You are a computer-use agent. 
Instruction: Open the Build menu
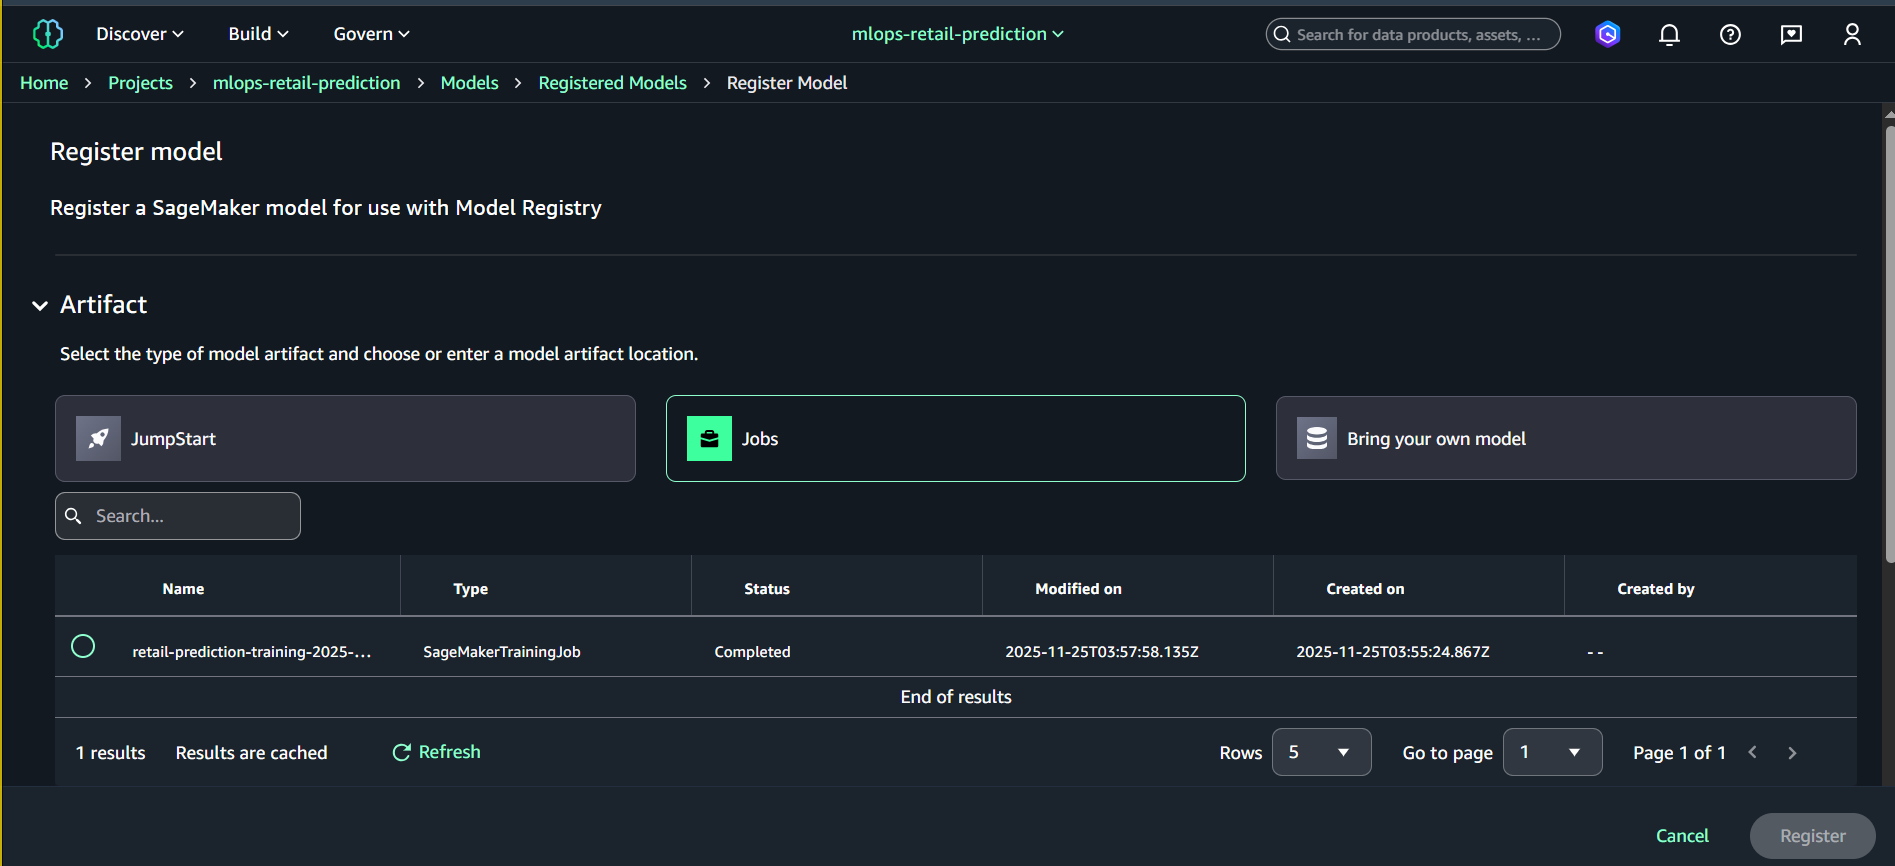[258, 34]
